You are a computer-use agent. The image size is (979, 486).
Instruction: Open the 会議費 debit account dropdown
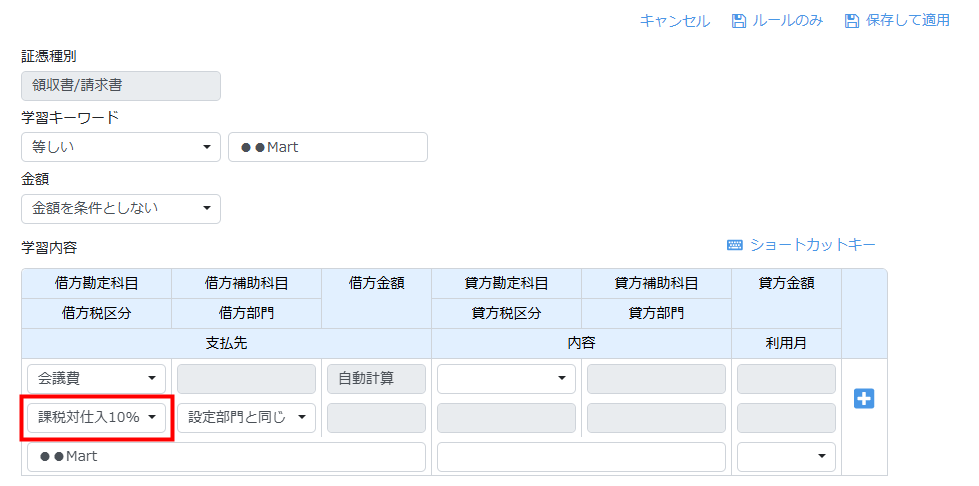(96, 379)
